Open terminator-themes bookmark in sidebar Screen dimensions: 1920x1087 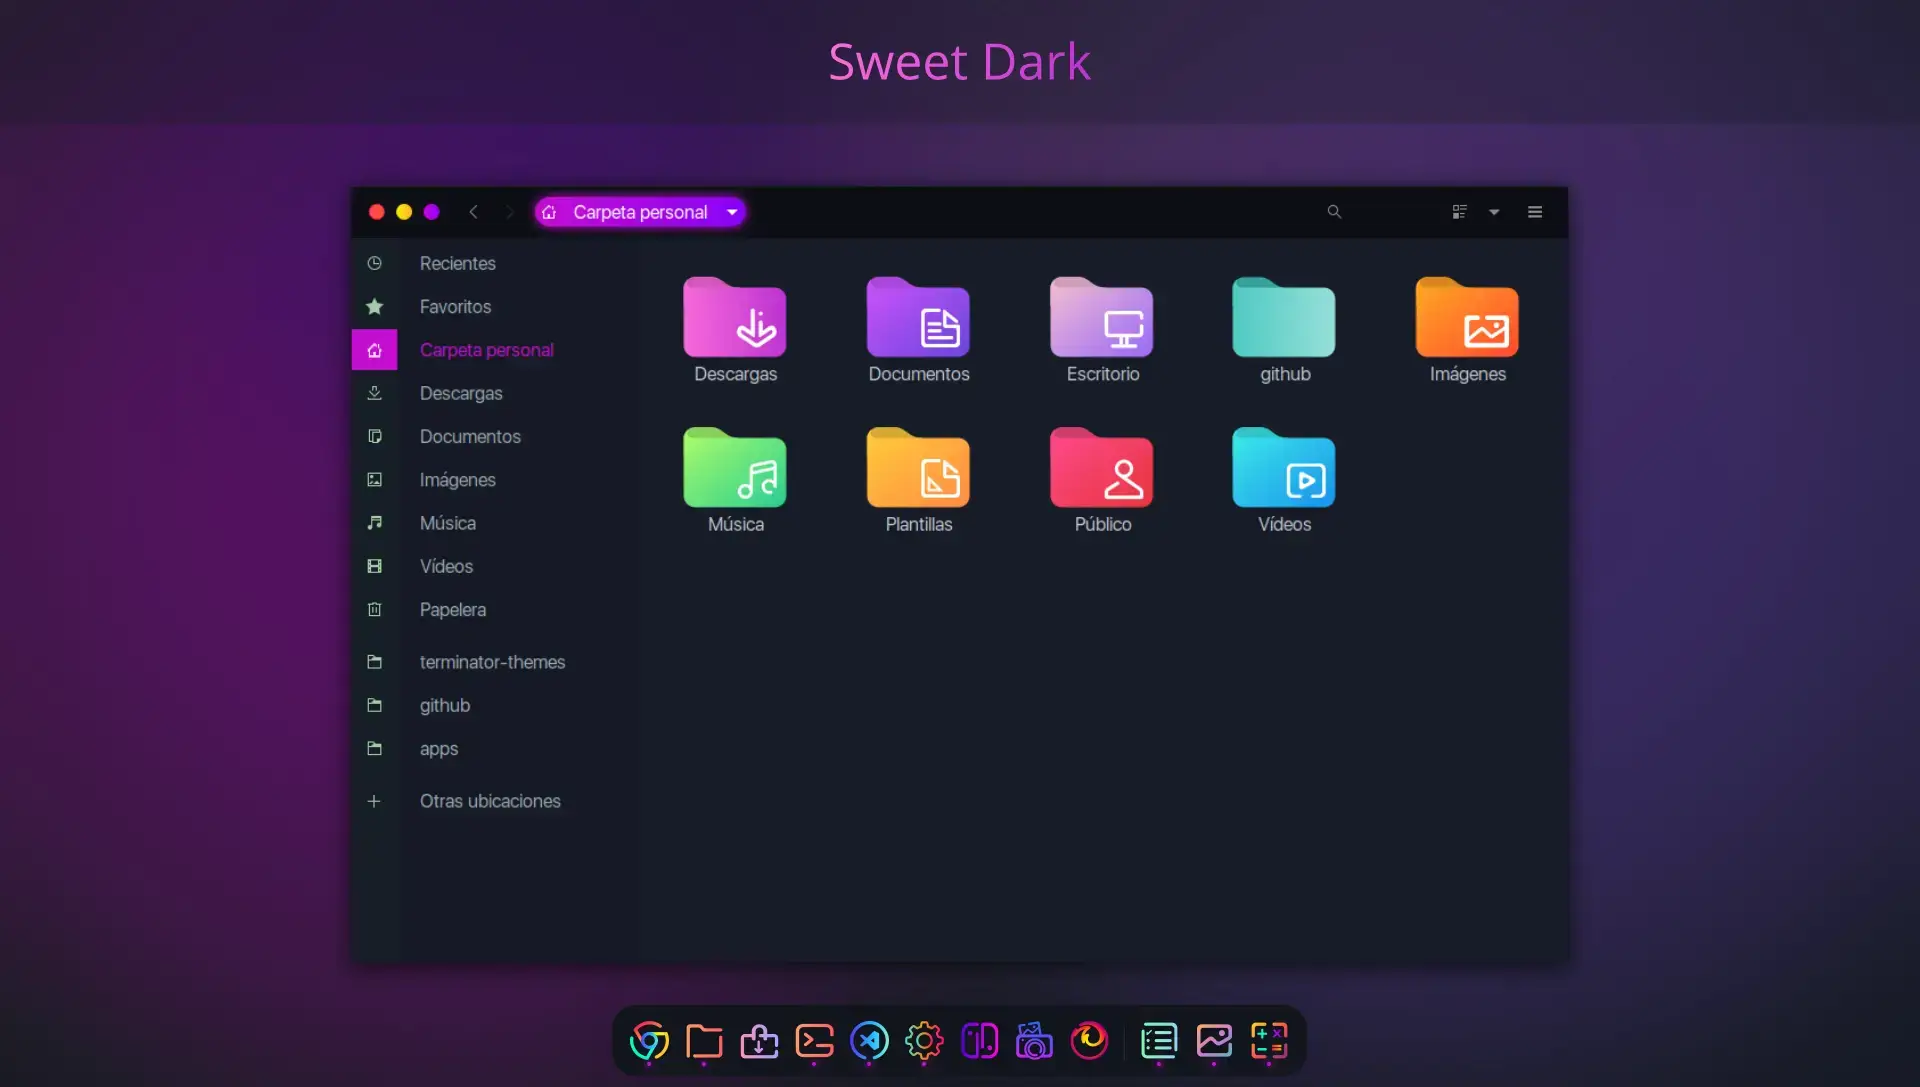pyautogui.click(x=492, y=662)
